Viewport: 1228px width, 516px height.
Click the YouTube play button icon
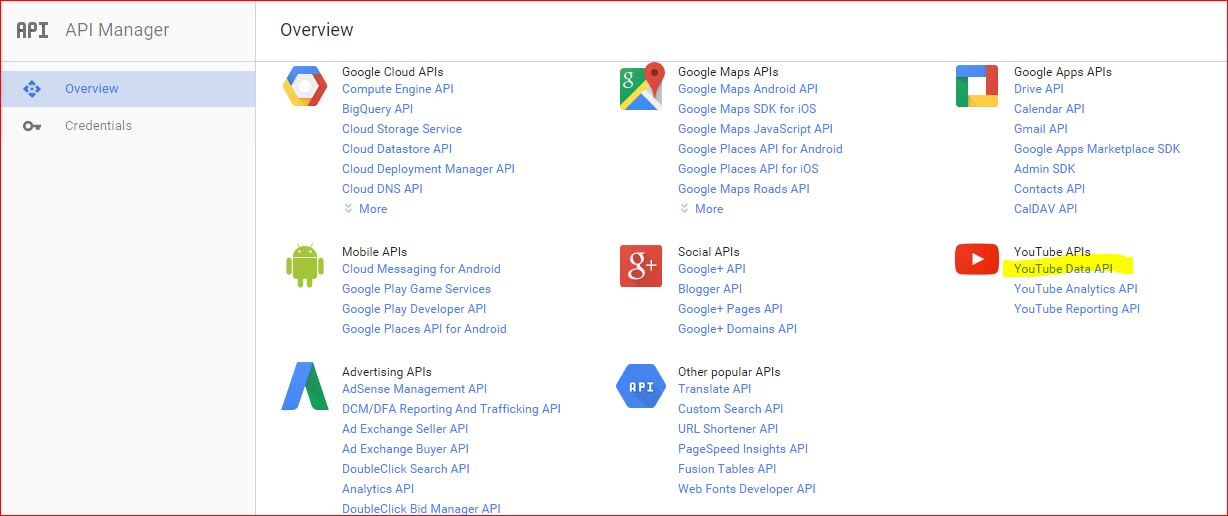[977, 259]
